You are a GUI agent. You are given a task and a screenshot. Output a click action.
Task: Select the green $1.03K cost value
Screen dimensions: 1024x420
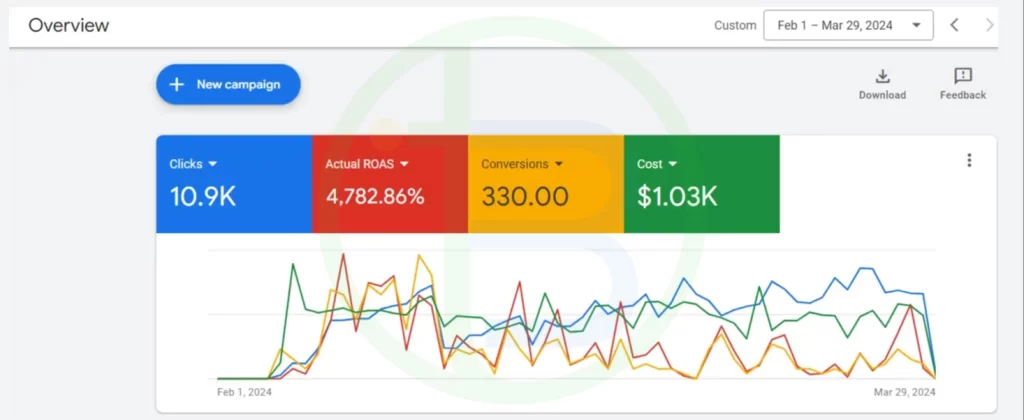677,197
